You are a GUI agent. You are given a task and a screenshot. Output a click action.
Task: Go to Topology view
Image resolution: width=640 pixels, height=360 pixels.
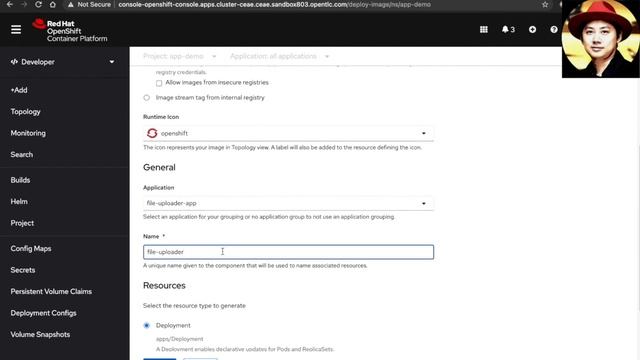click(x=25, y=111)
